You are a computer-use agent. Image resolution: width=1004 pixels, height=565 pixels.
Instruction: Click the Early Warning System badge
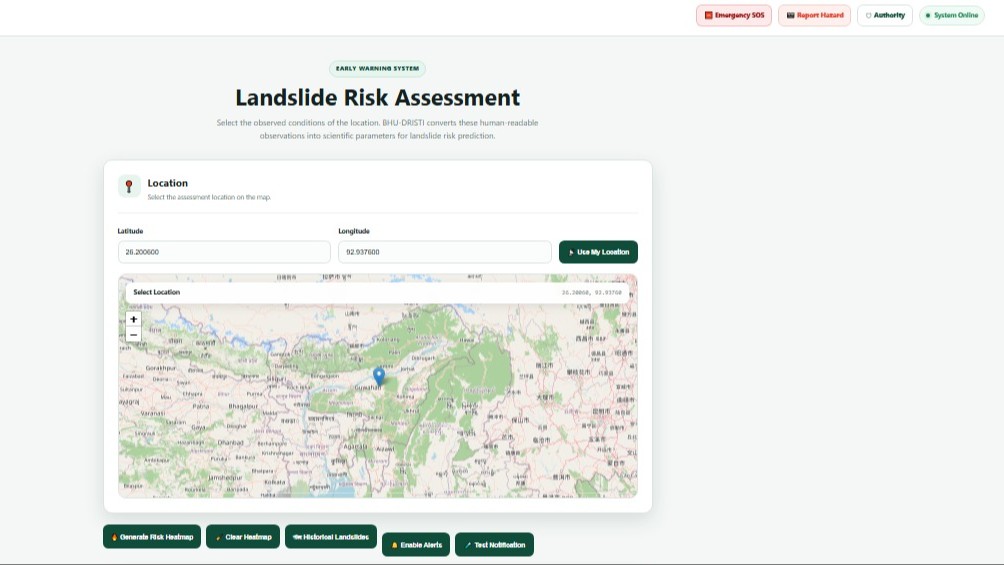coord(377,69)
